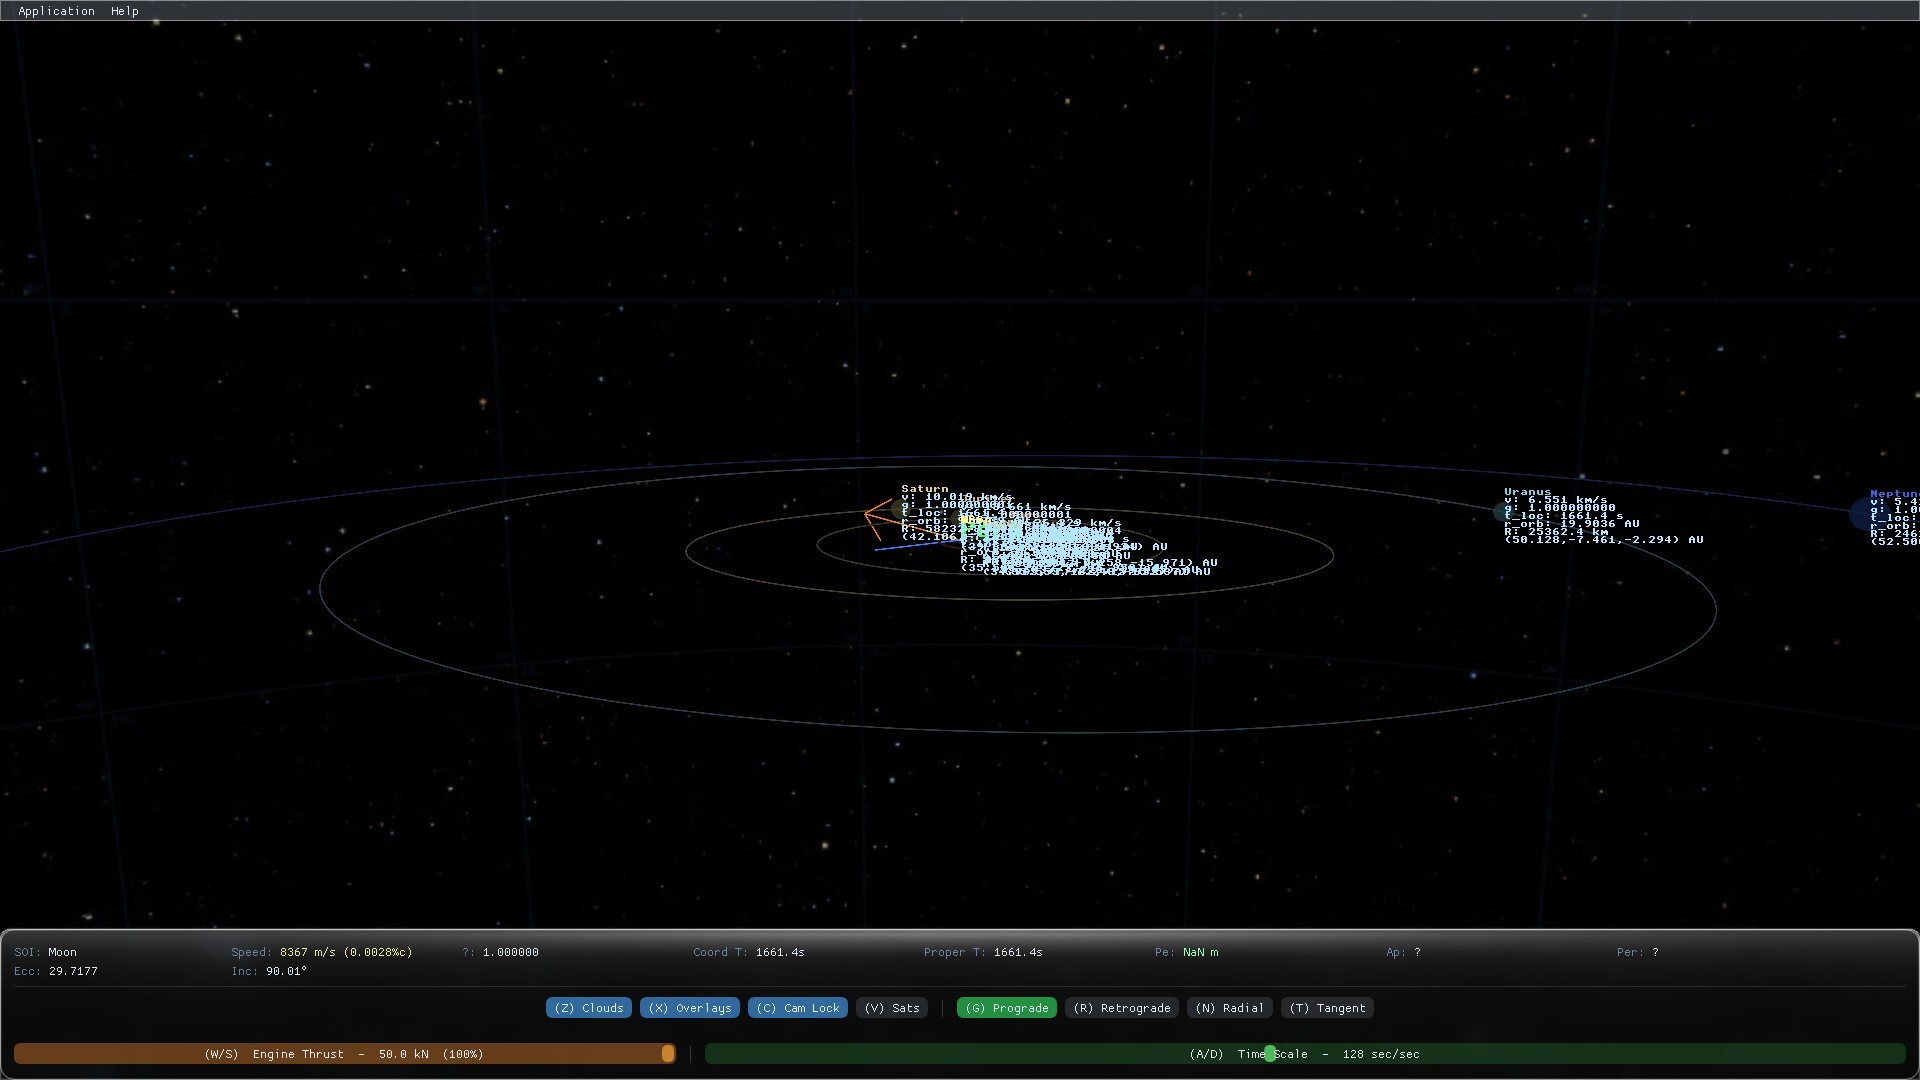1920x1080 pixels.
Task: Click the Engine Thrust slider handle
Action: [668, 1054]
